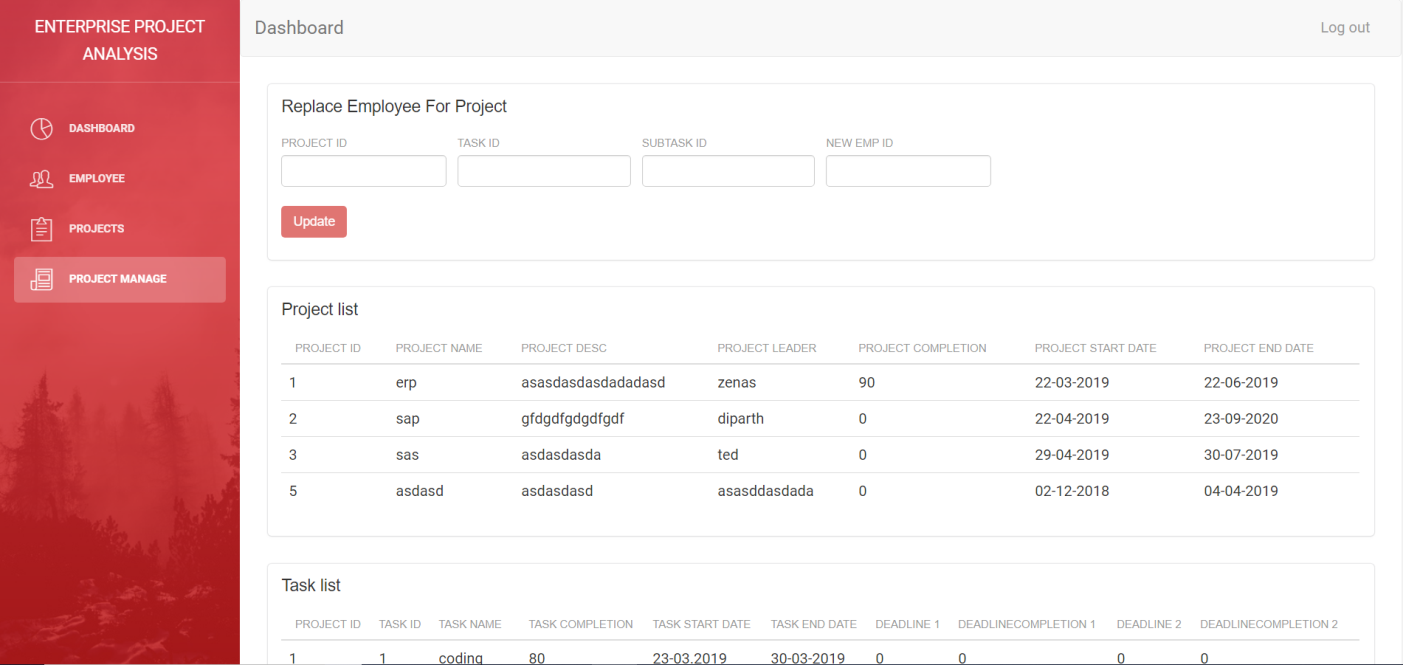Click description 'gfdgdfgdgdfgdf' cell

tap(573, 419)
